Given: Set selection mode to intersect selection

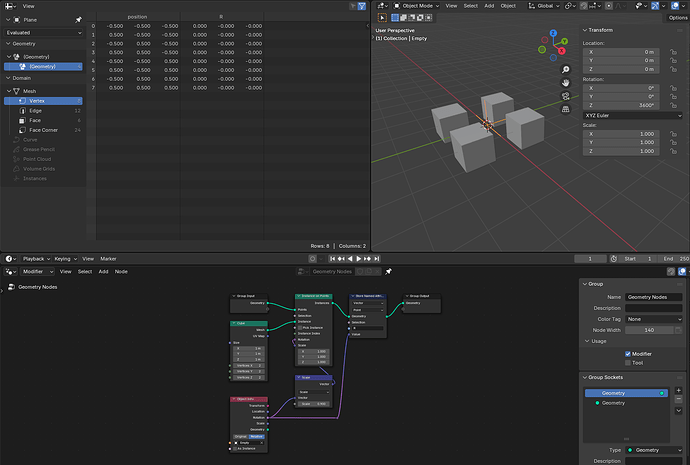Looking at the screenshot, I should [x=429, y=18].
